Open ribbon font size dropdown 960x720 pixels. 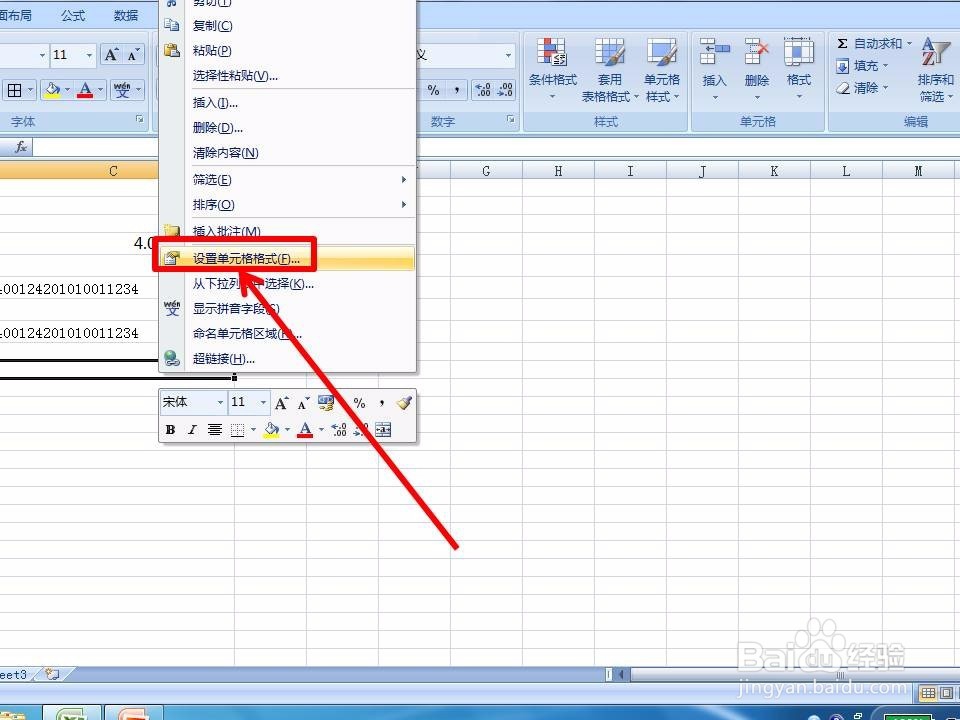click(x=89, y=55)
